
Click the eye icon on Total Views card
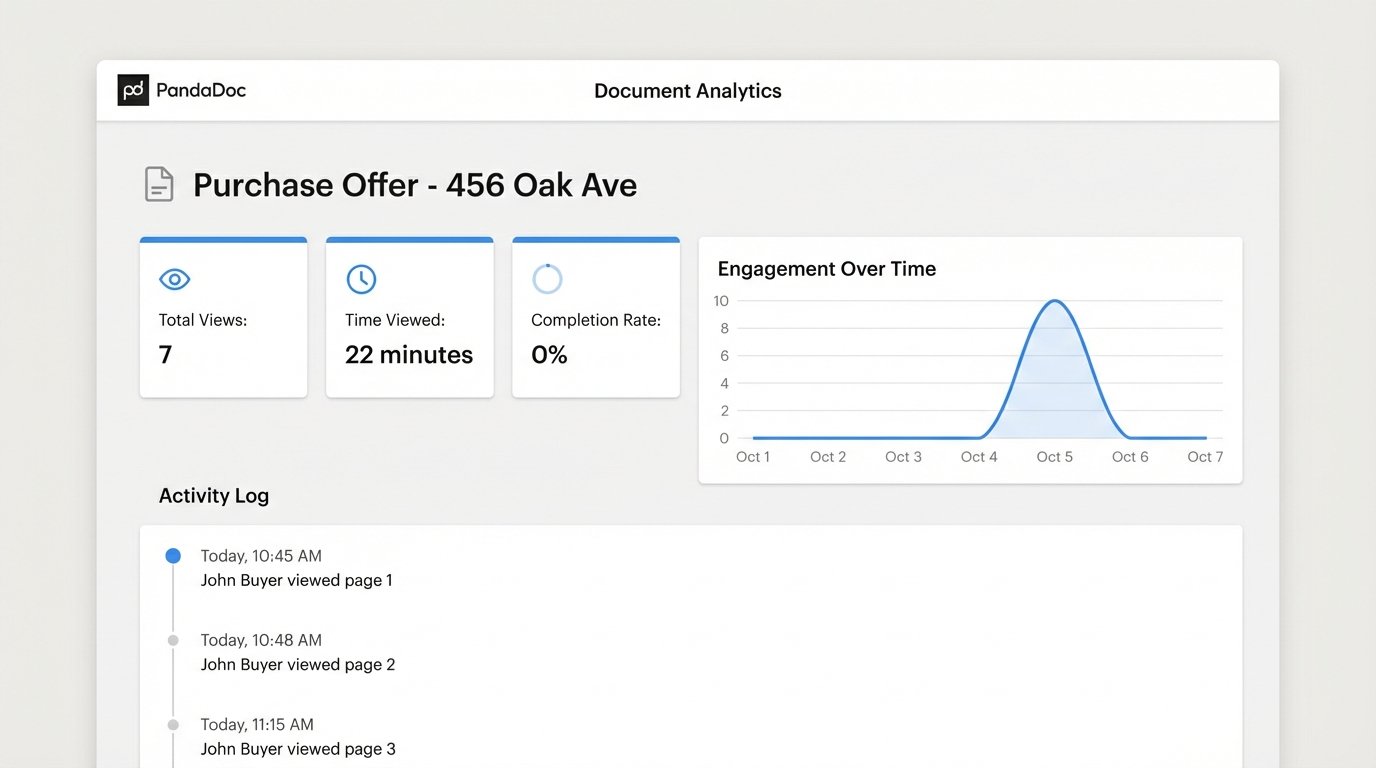click(174, 279)
